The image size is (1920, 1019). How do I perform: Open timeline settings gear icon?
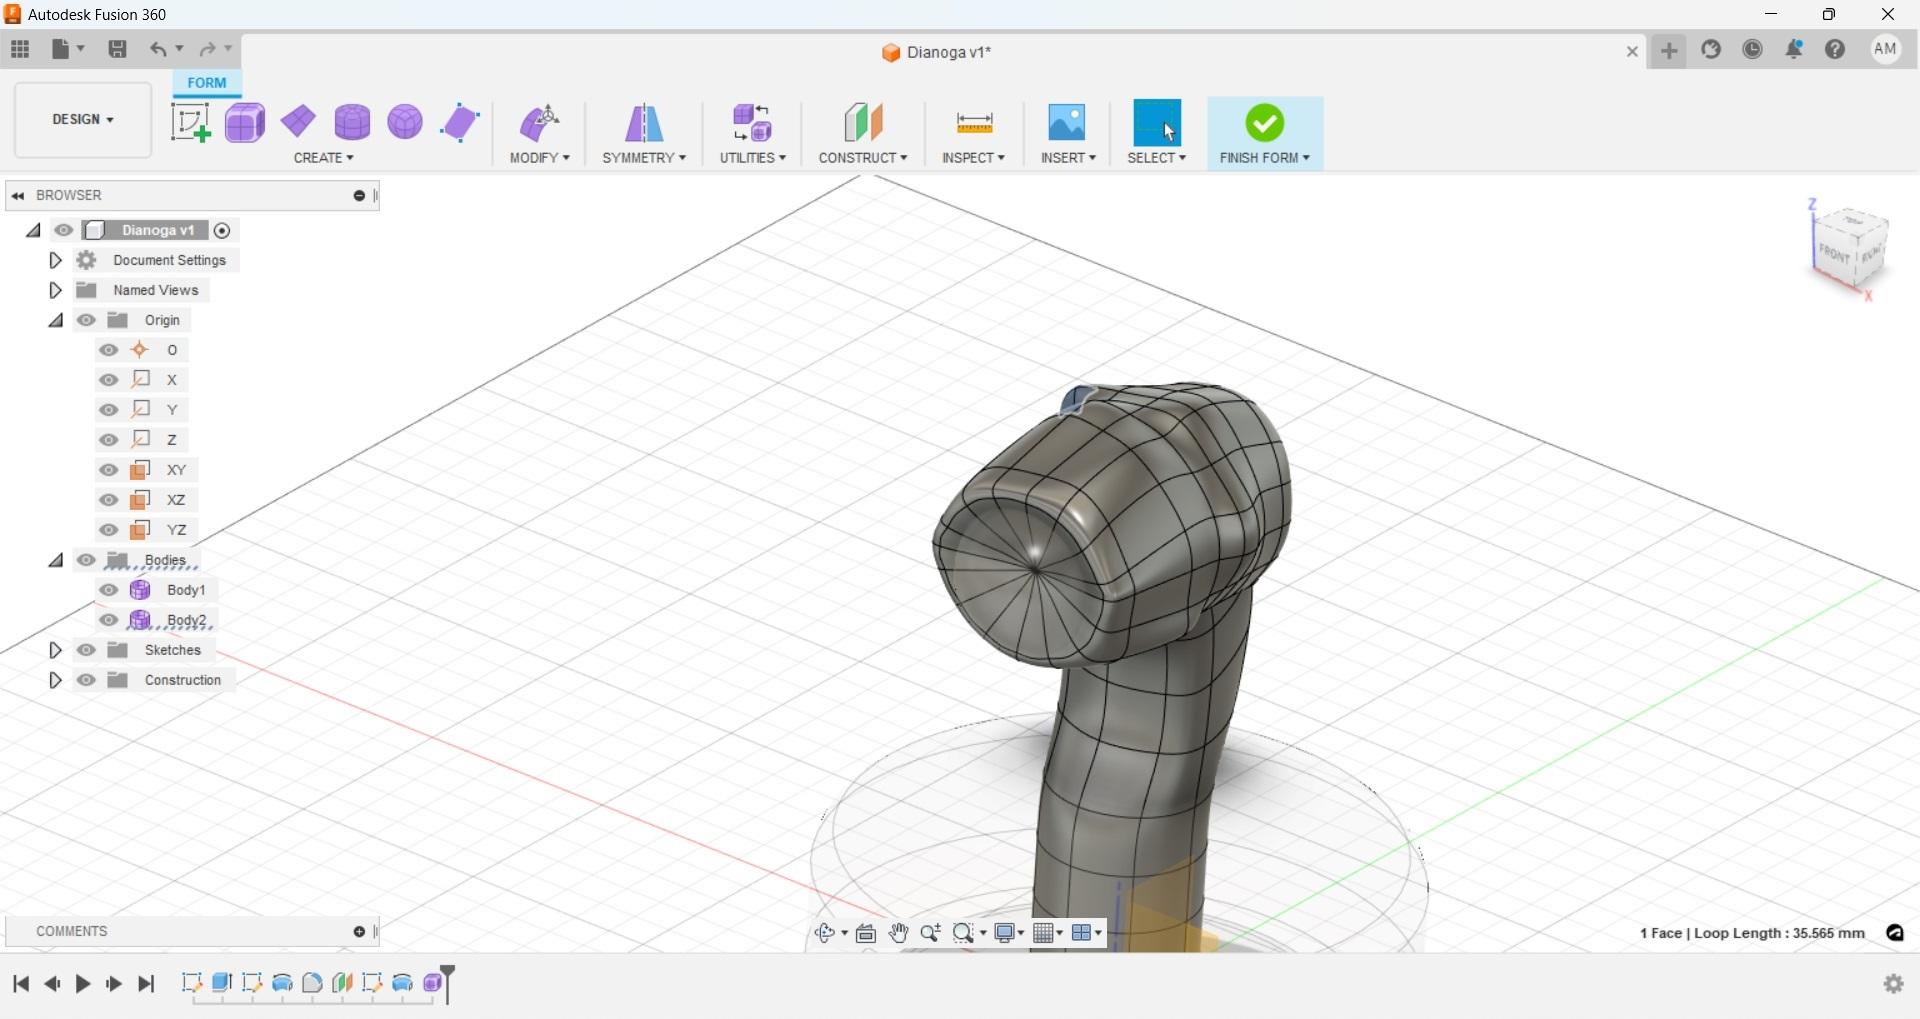point(1893,984)
